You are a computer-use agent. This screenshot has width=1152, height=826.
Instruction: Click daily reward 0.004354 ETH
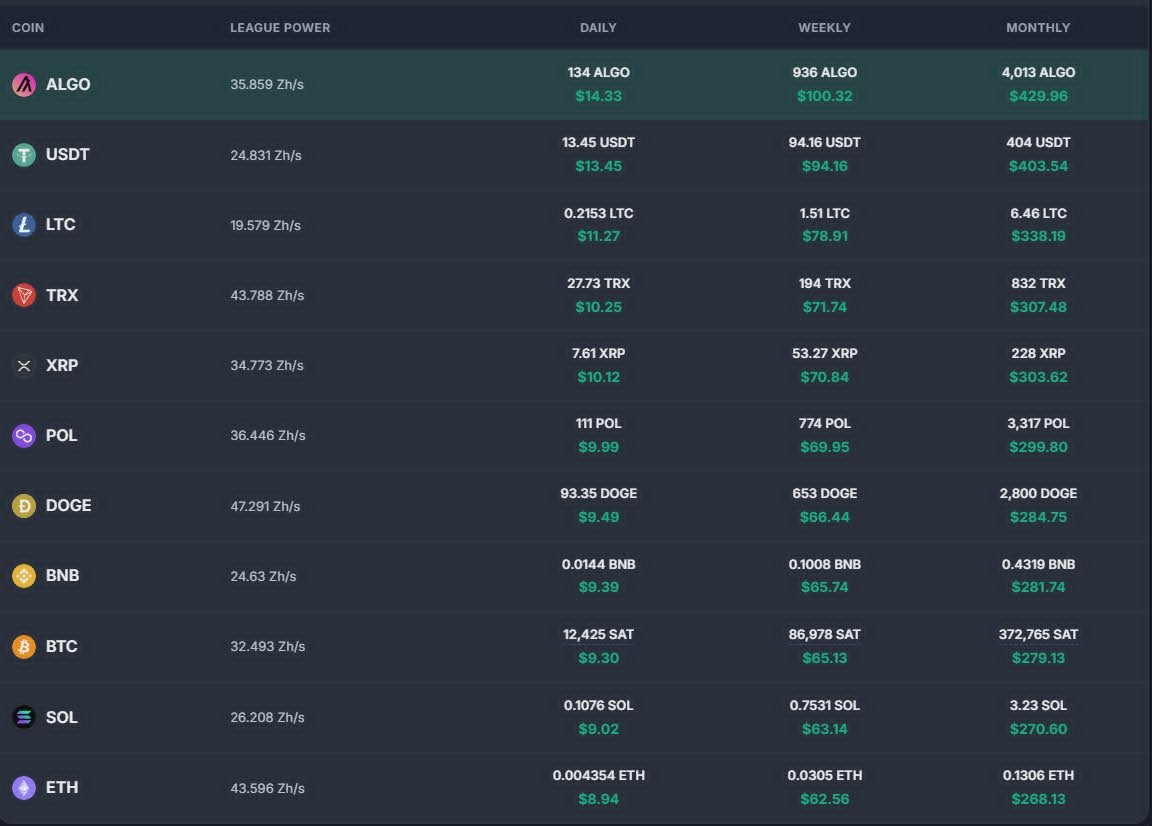(598, 775)
